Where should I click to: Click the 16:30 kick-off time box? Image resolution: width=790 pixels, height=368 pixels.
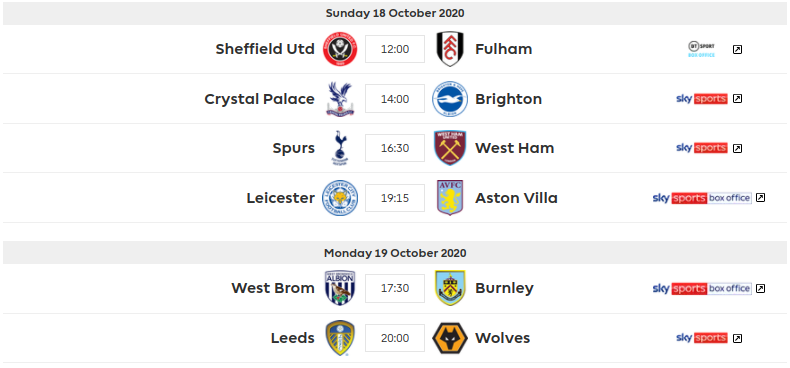[x=395, y=148]
